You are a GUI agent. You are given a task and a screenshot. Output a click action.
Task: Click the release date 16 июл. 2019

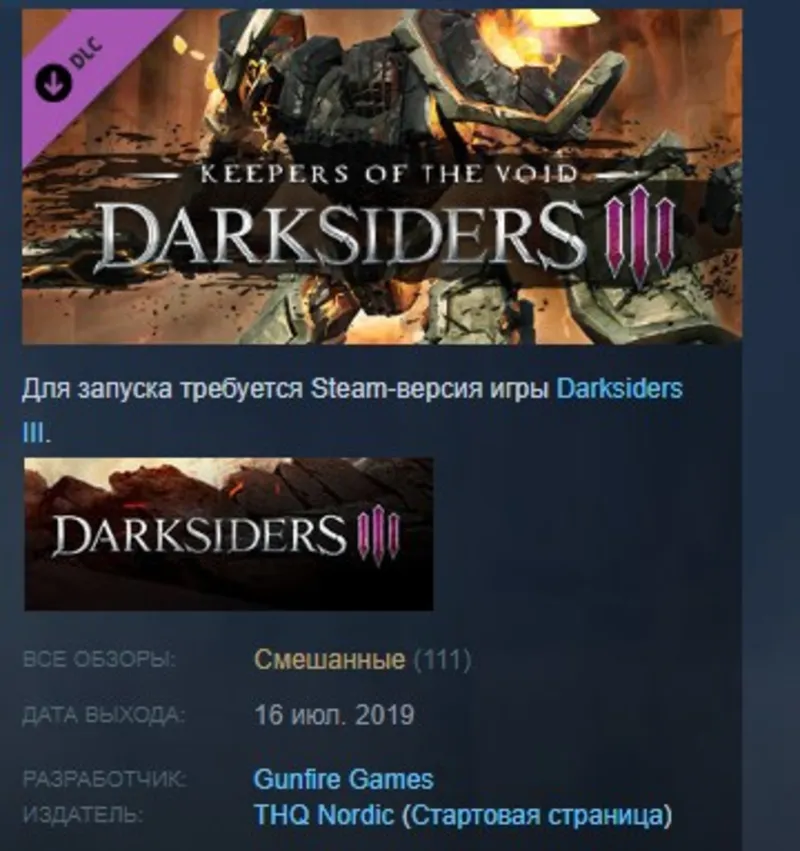(x=334, y=715)
